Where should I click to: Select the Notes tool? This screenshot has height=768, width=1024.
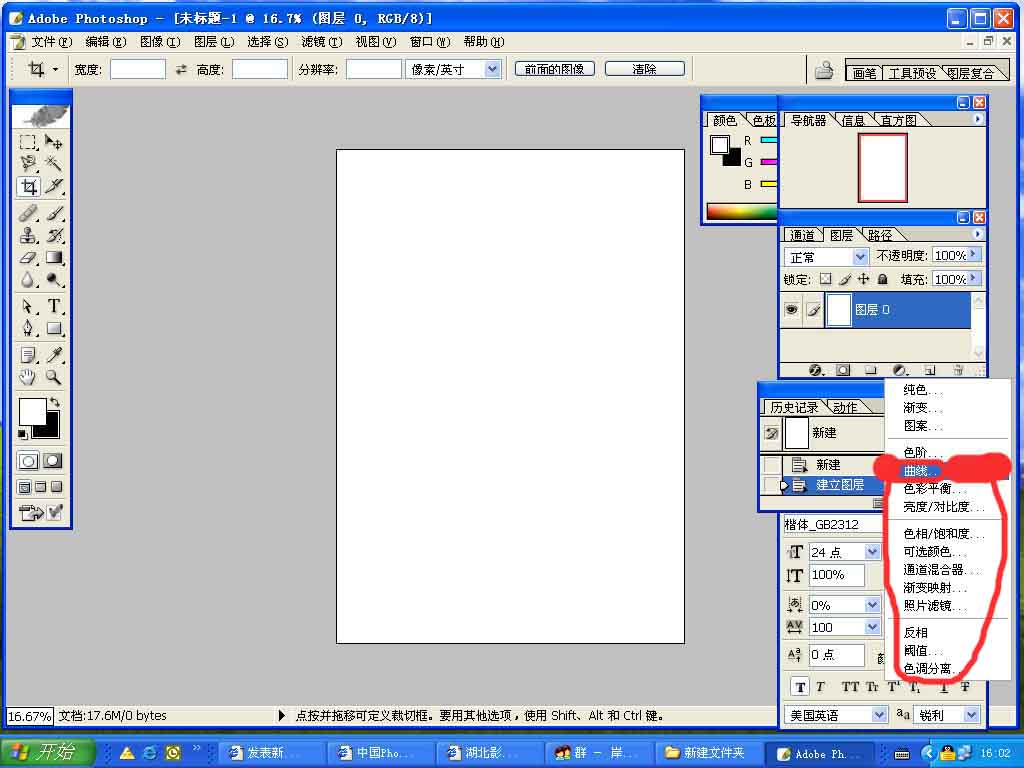coord(28,355)
